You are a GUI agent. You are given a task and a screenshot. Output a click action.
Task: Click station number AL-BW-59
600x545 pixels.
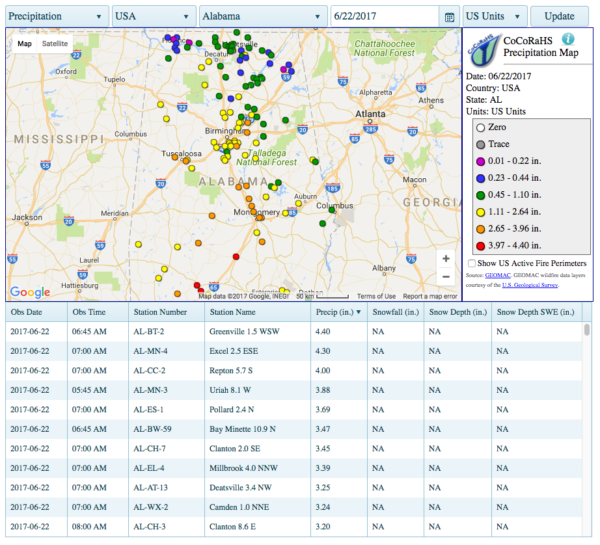152,429
